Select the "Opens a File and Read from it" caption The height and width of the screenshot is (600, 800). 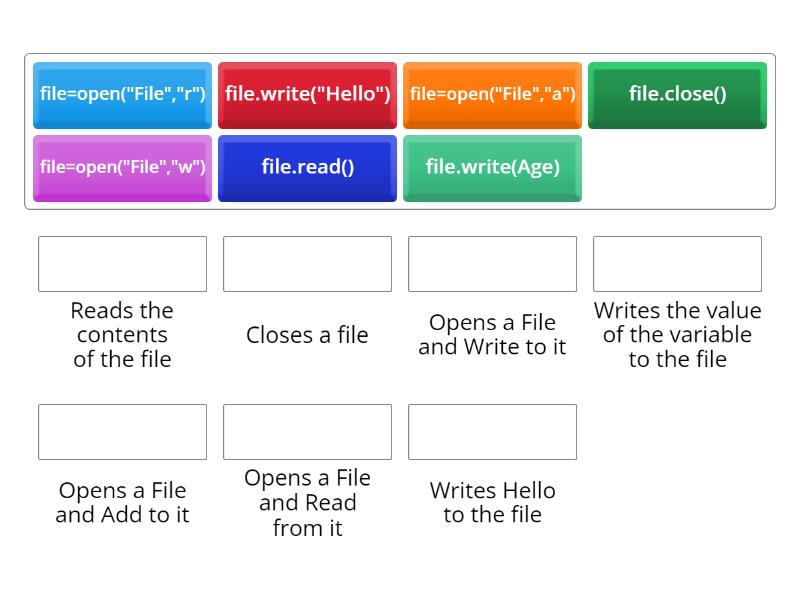tap(307, 503)
